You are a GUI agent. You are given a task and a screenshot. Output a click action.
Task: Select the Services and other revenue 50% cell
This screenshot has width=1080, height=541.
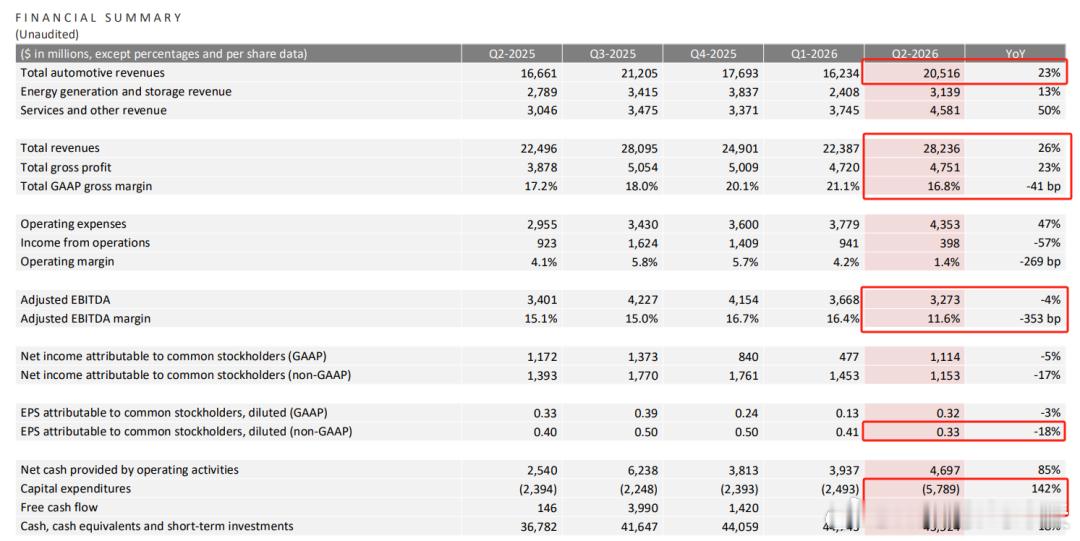click(1049, 110)
